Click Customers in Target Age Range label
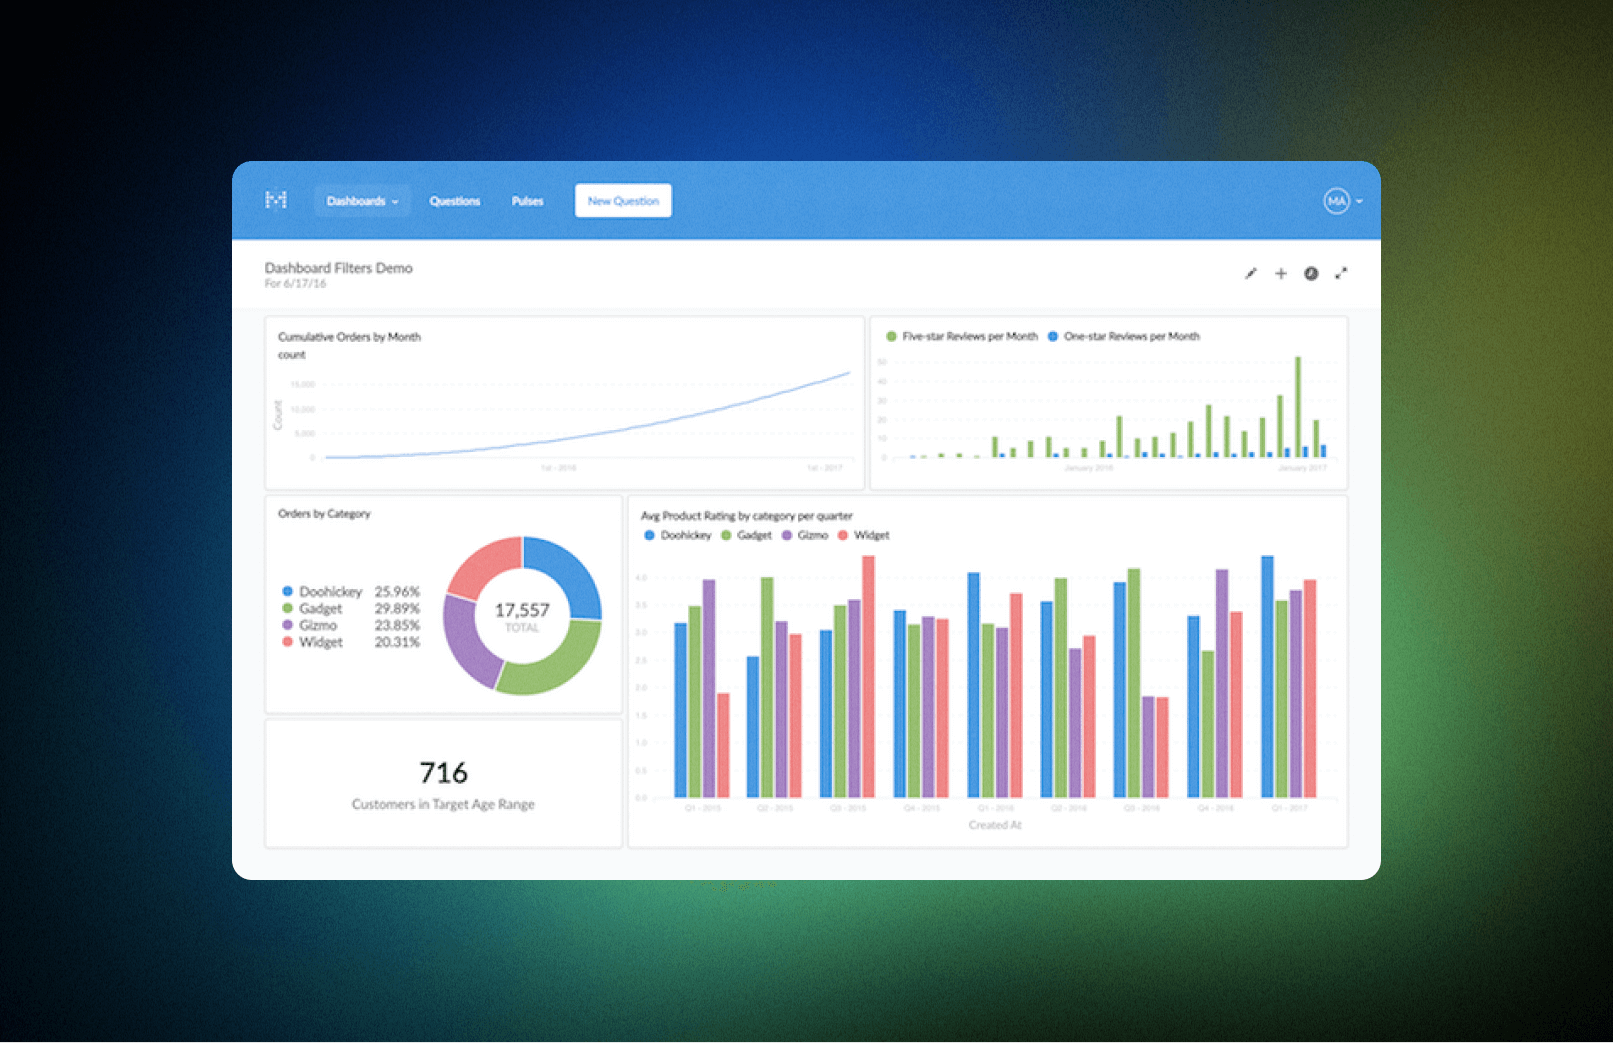Screen dimensions: 1613x1043 (443, 804)
